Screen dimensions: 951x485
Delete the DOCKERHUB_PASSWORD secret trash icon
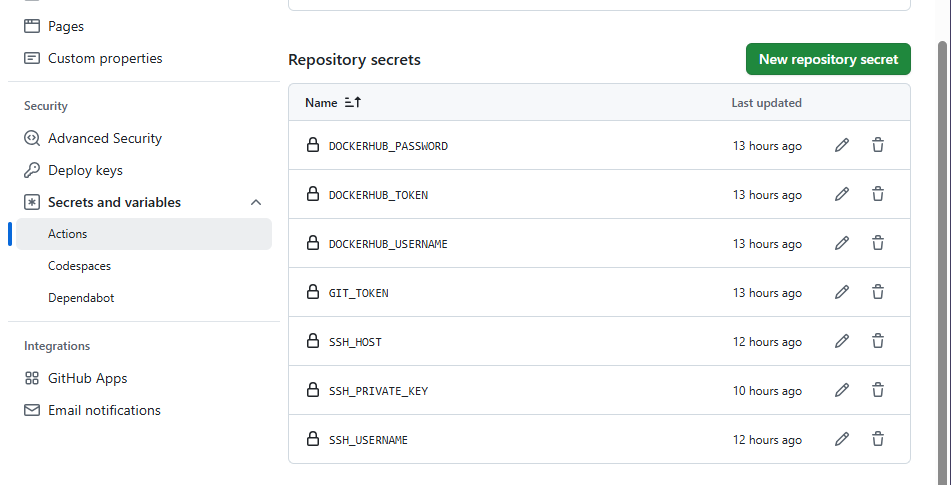point(878,145)
